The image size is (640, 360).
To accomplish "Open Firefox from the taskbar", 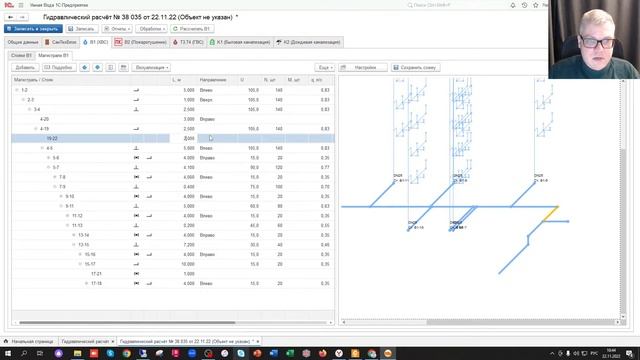I will click(322, 353).
